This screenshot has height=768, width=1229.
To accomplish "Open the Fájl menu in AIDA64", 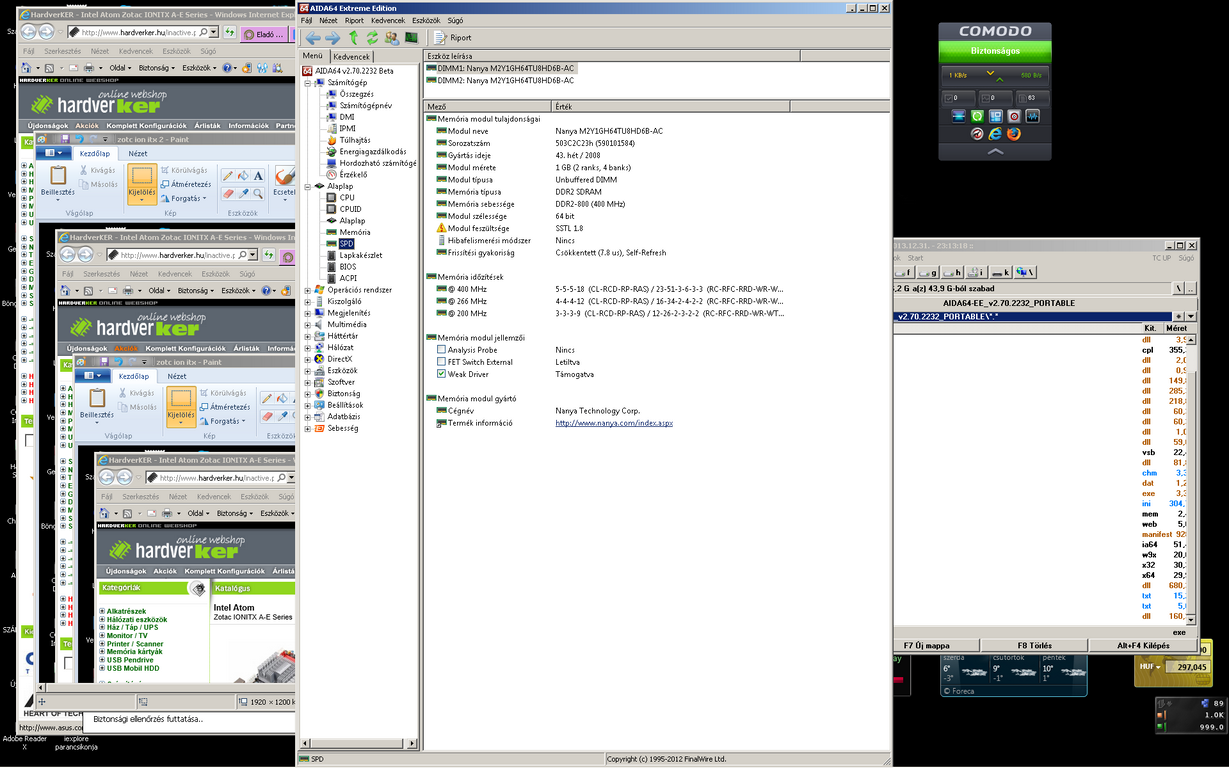I will [x=307, y=20].
